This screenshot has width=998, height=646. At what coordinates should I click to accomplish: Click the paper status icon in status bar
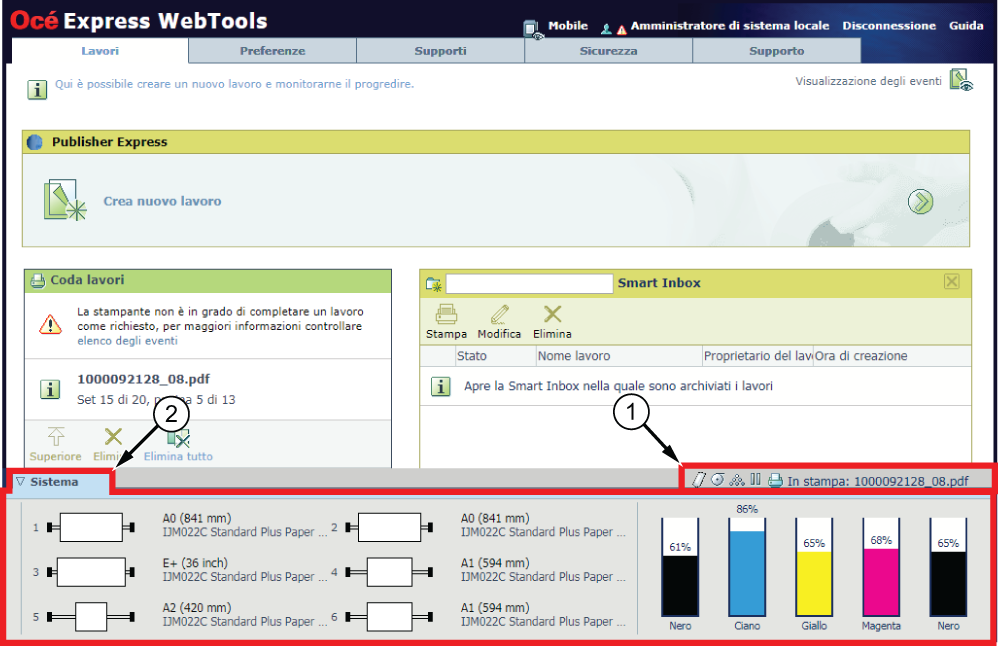tap(698, 480)
